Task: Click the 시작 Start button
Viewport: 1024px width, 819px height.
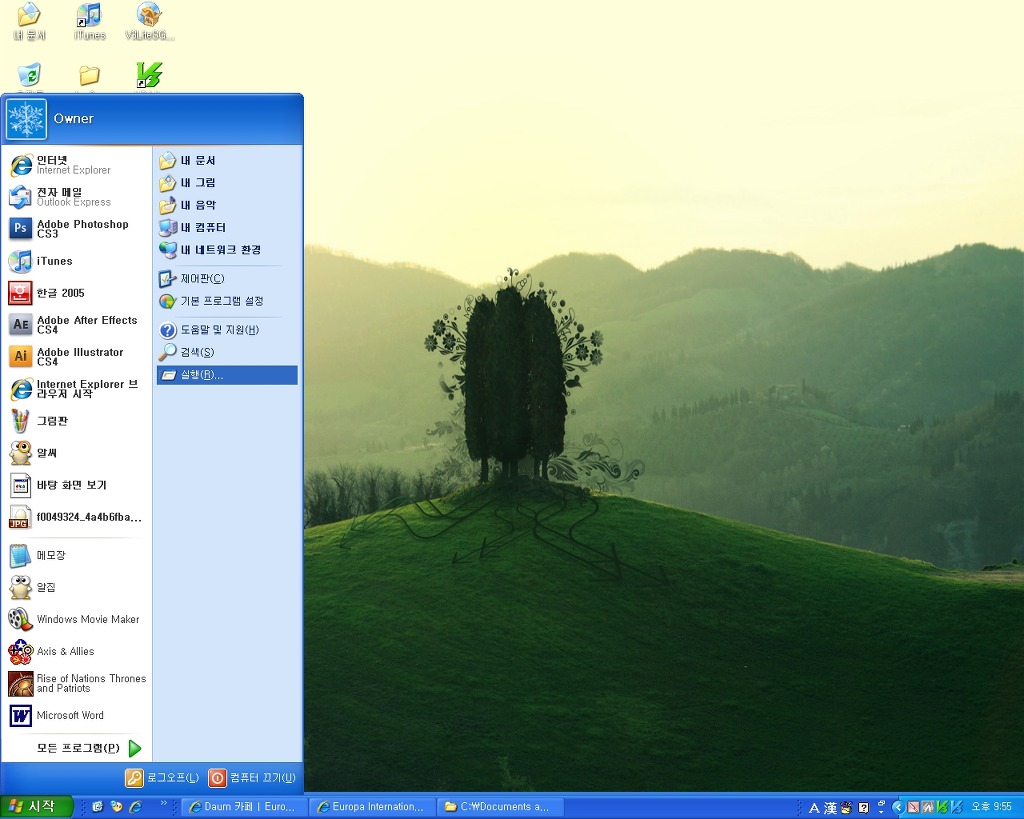Action: [x=37, y=806]
